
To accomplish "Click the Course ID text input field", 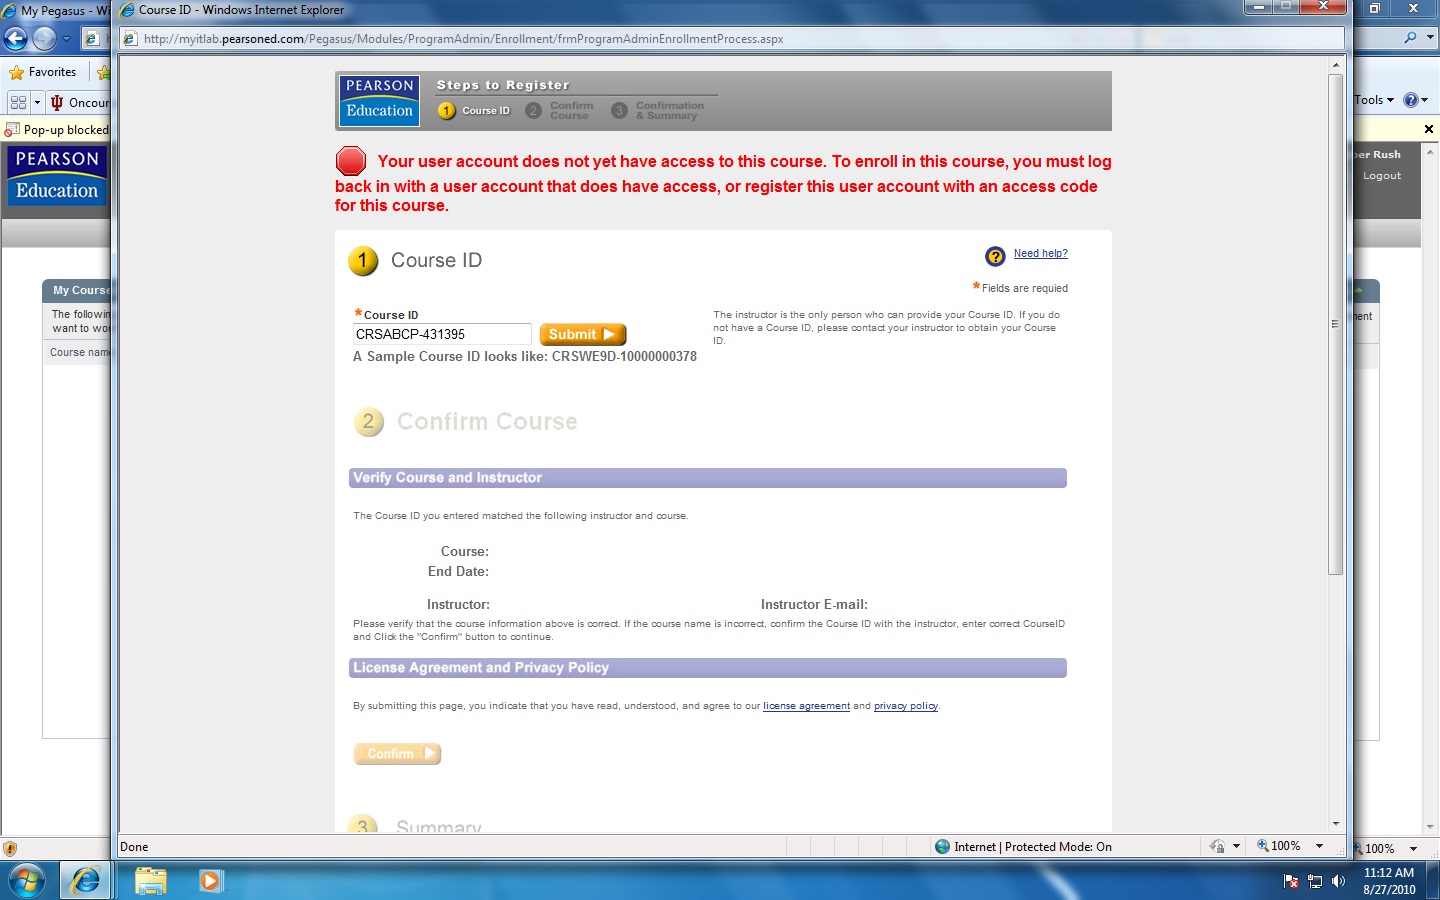I will coord(441,334).
